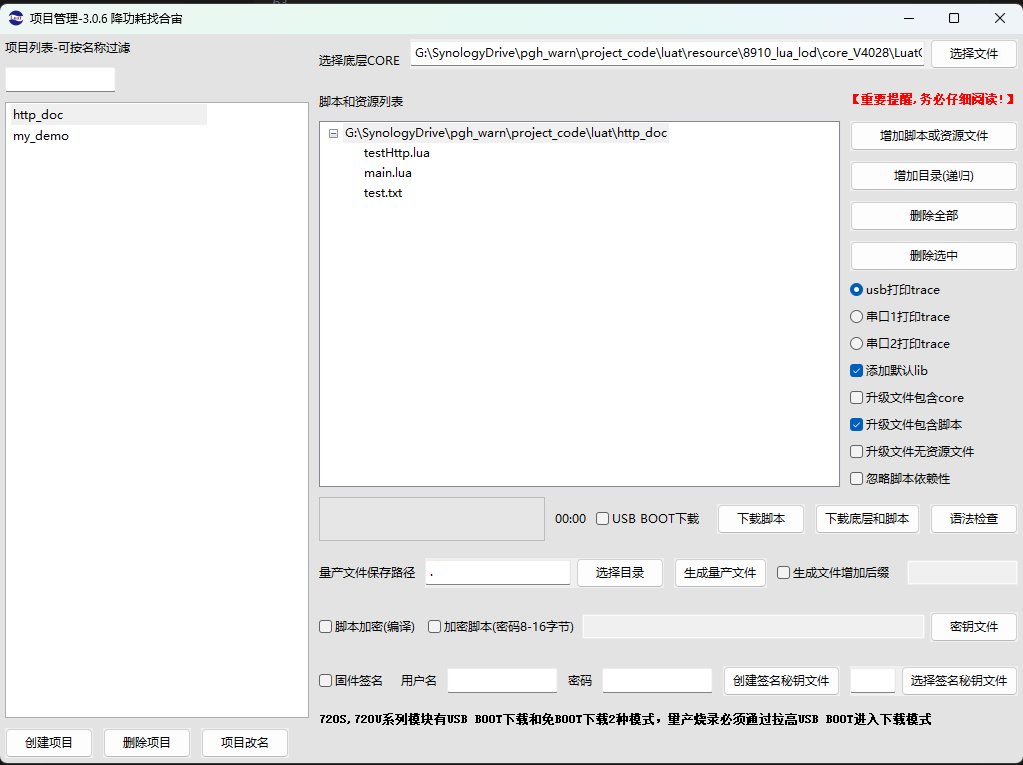Screen dimensions: 1023x765
Task: Click the app icon in title bar
Action: point(16,18)
